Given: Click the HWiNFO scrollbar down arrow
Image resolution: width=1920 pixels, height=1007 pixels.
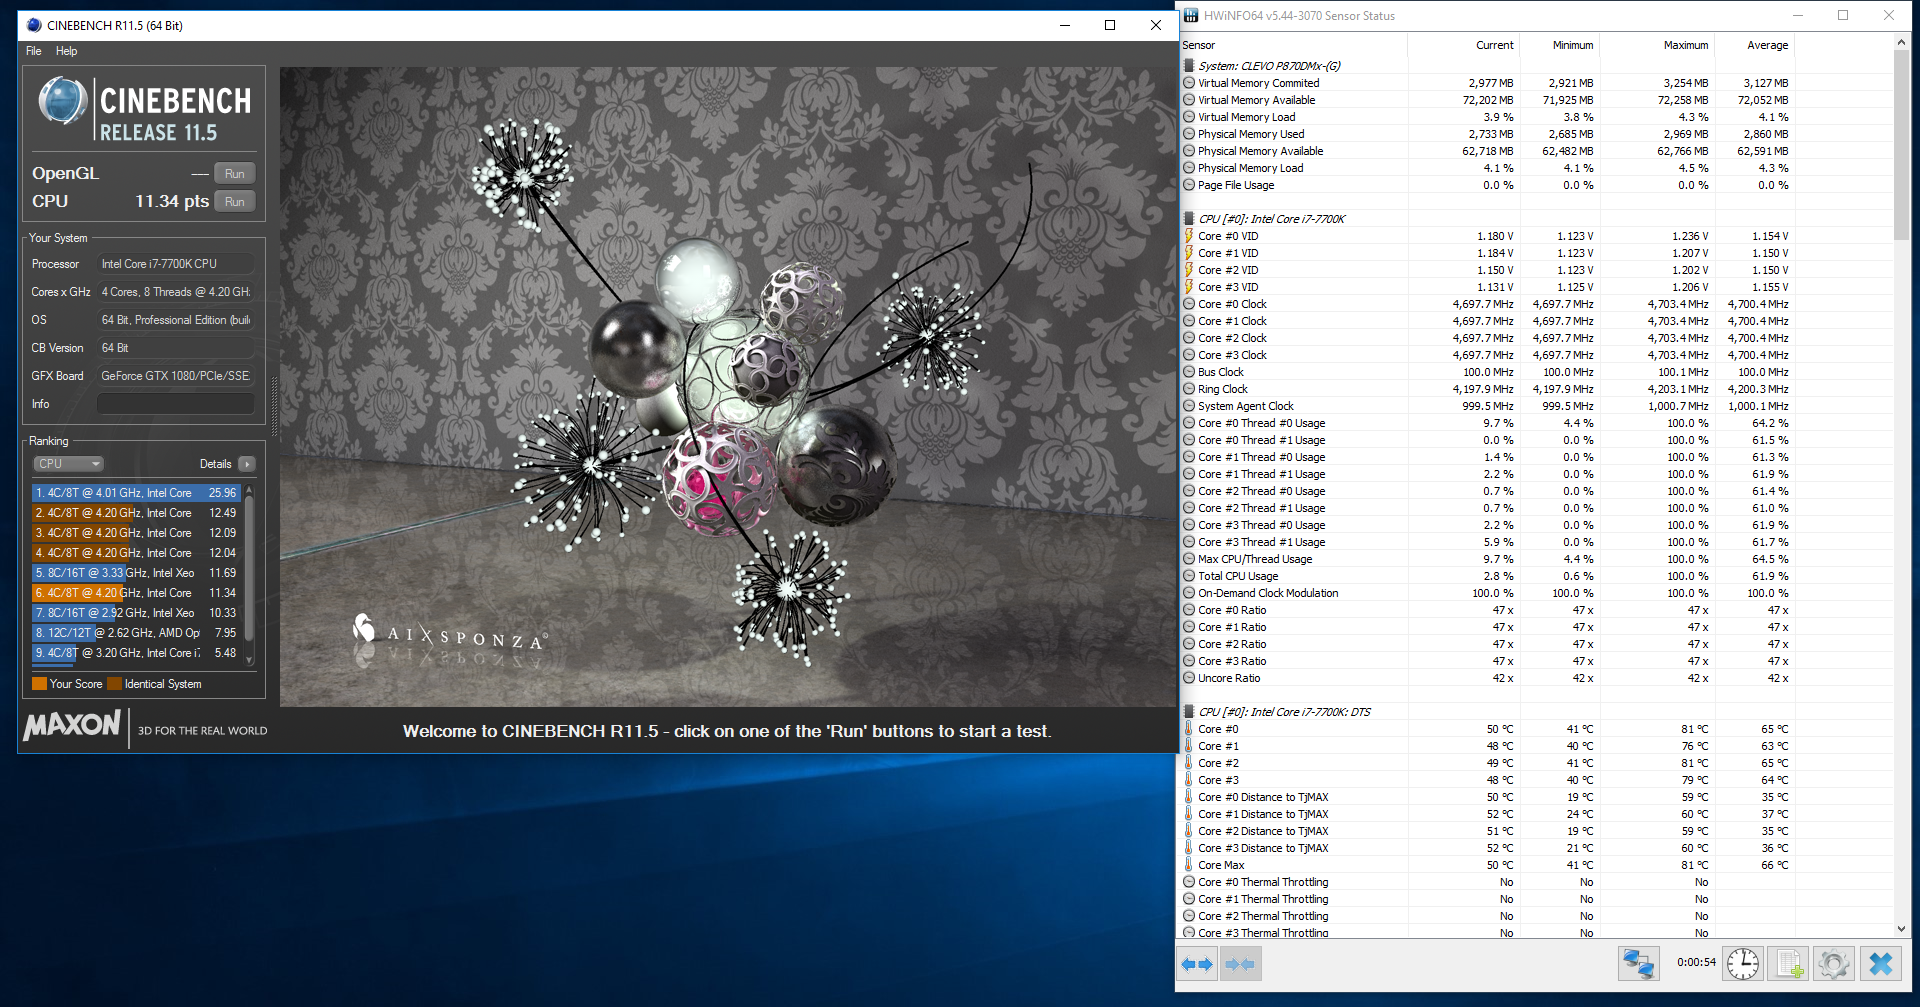Looking at the screenshot, I should coord(1902,929).
